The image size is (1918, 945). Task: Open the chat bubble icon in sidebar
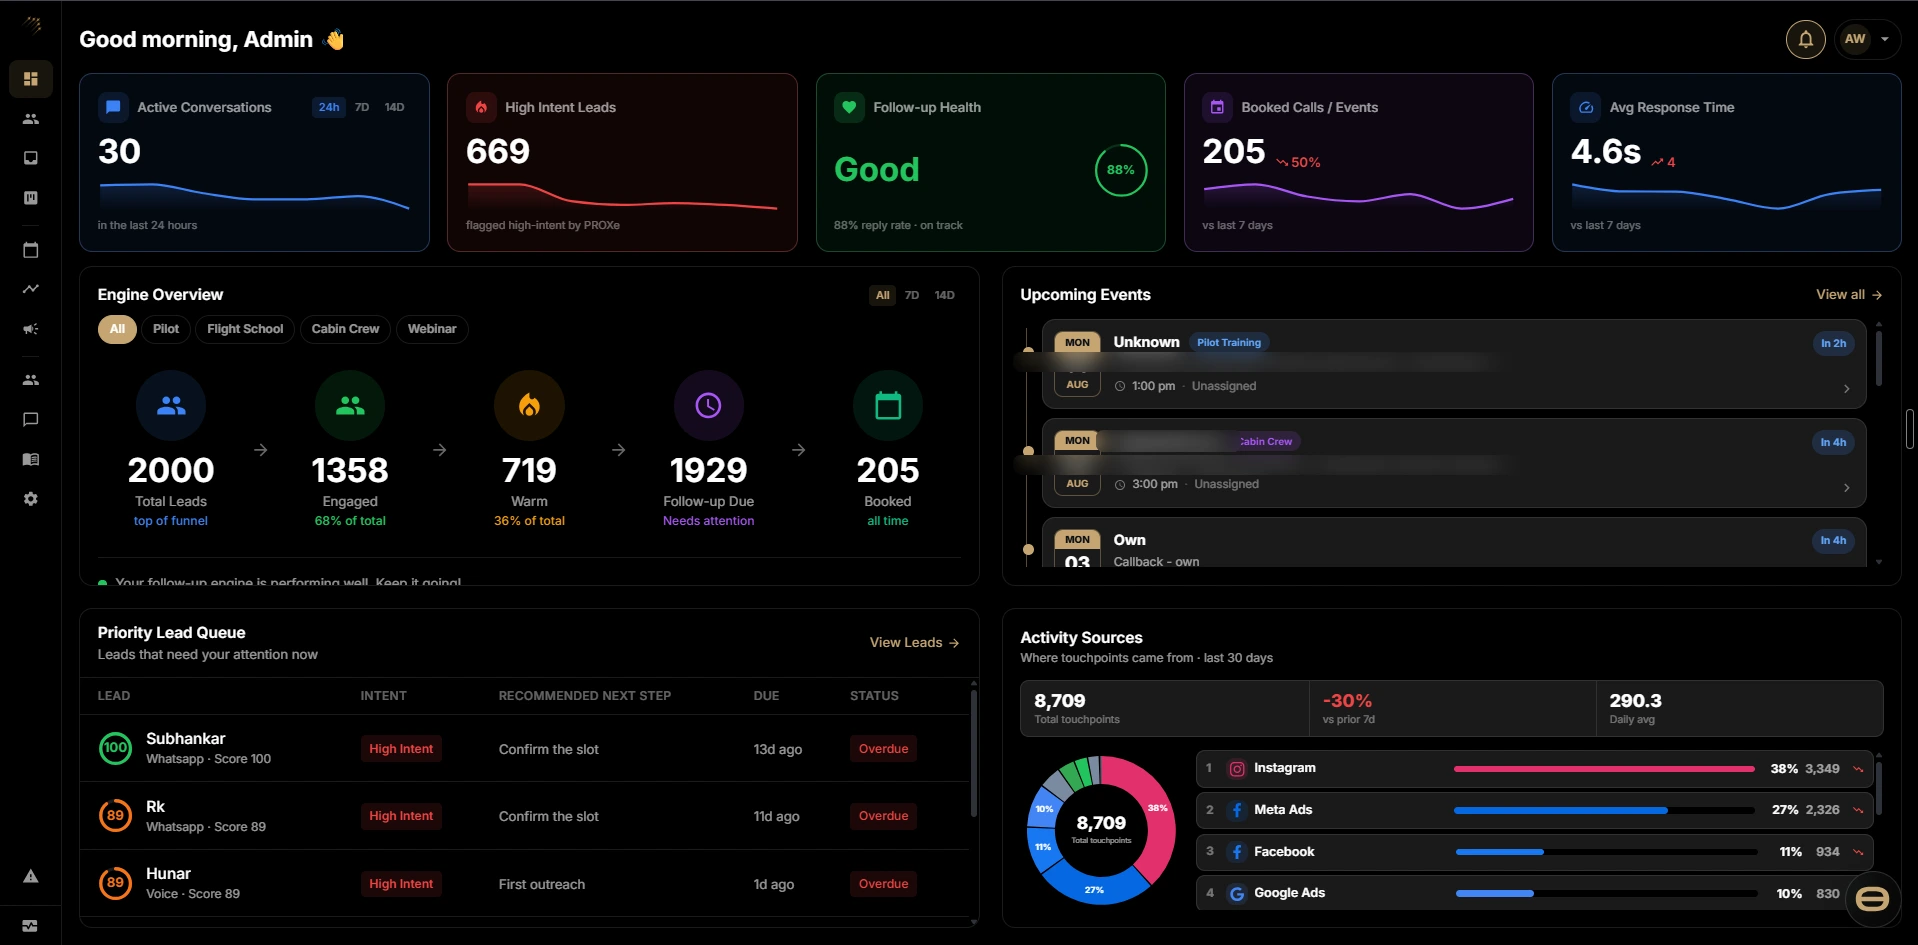[31, 420]
